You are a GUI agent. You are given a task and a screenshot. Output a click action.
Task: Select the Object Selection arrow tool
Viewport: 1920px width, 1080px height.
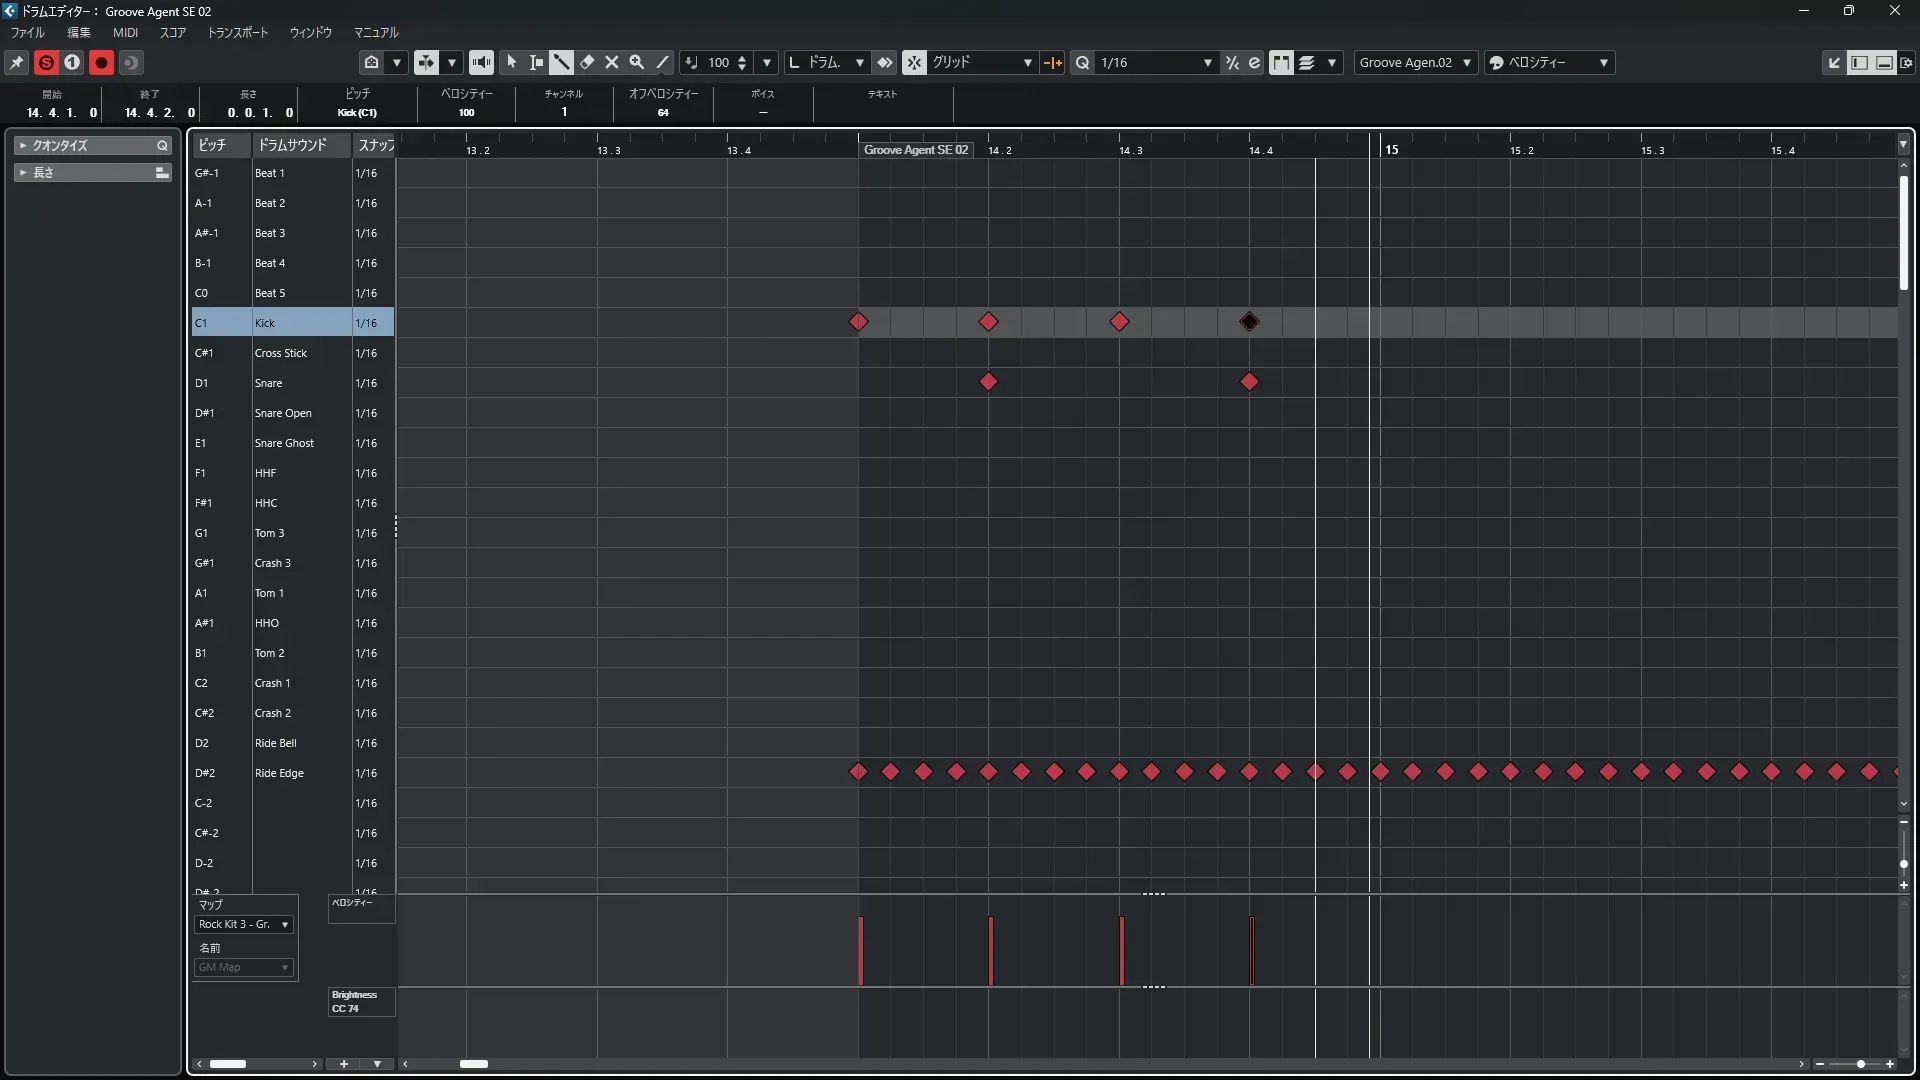click(x=512, y=62)
